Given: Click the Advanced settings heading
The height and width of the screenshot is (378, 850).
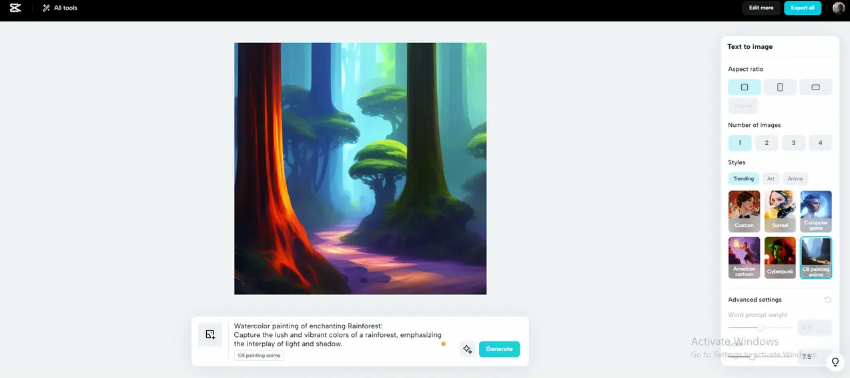Looking at the screenshot, I should click(x=755, y=300).
